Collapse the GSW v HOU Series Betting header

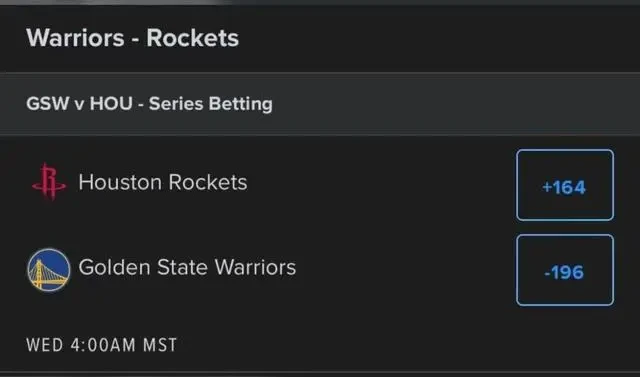pyautogui.click(x=320, y=104)
